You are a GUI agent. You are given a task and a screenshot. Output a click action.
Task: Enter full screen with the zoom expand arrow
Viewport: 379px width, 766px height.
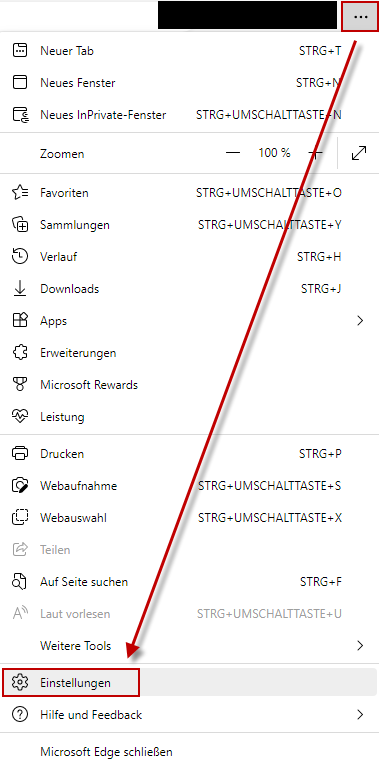click(359, 153)
